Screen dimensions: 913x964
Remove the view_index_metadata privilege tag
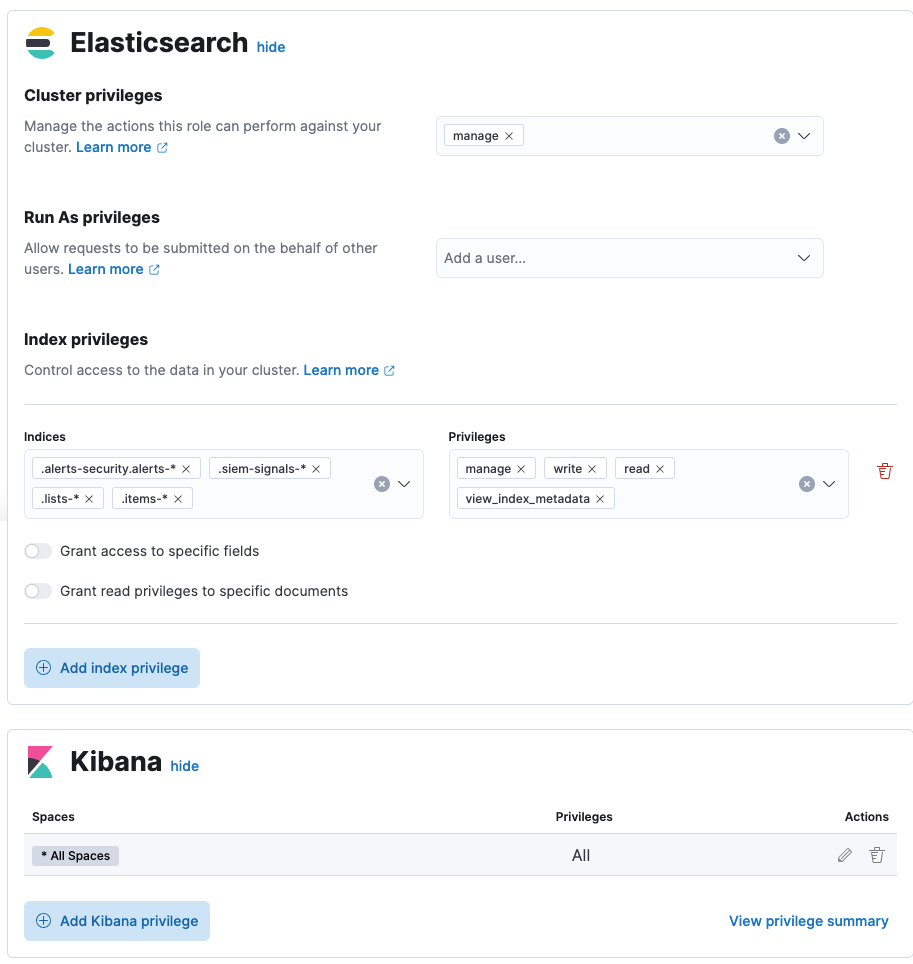(x=600, y=498)
